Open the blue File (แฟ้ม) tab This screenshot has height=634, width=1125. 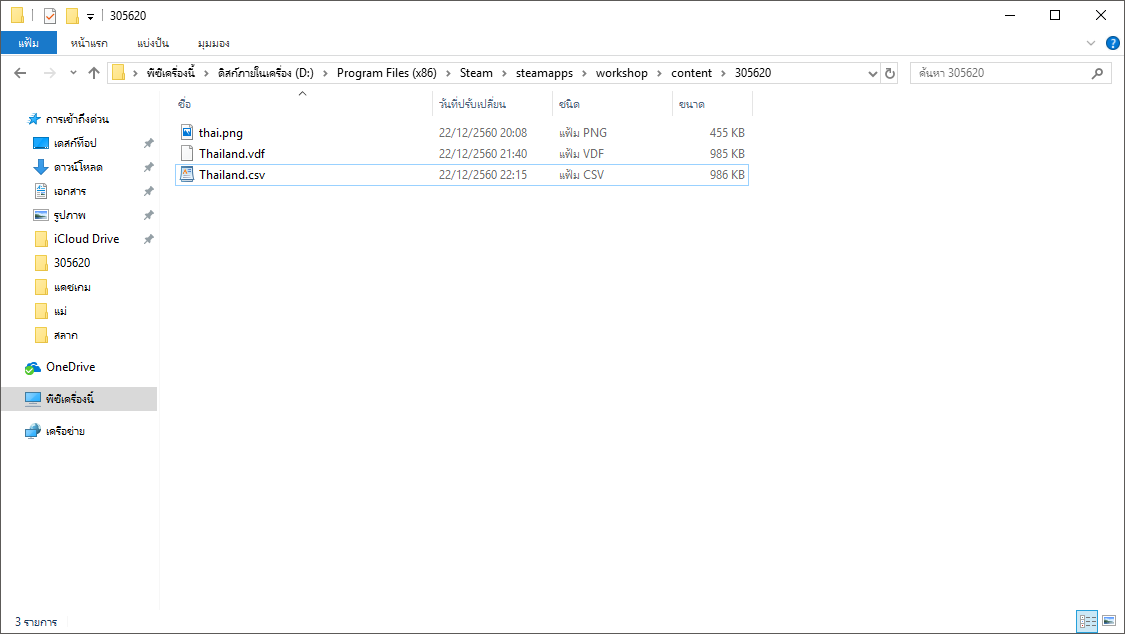[29, 43]
